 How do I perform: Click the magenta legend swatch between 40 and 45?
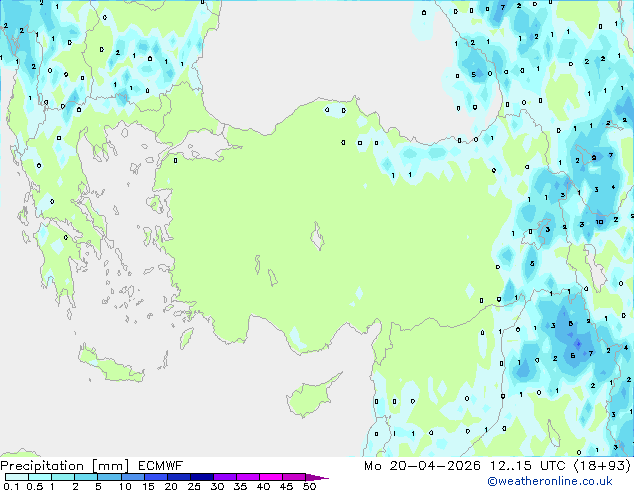[271, 477]
